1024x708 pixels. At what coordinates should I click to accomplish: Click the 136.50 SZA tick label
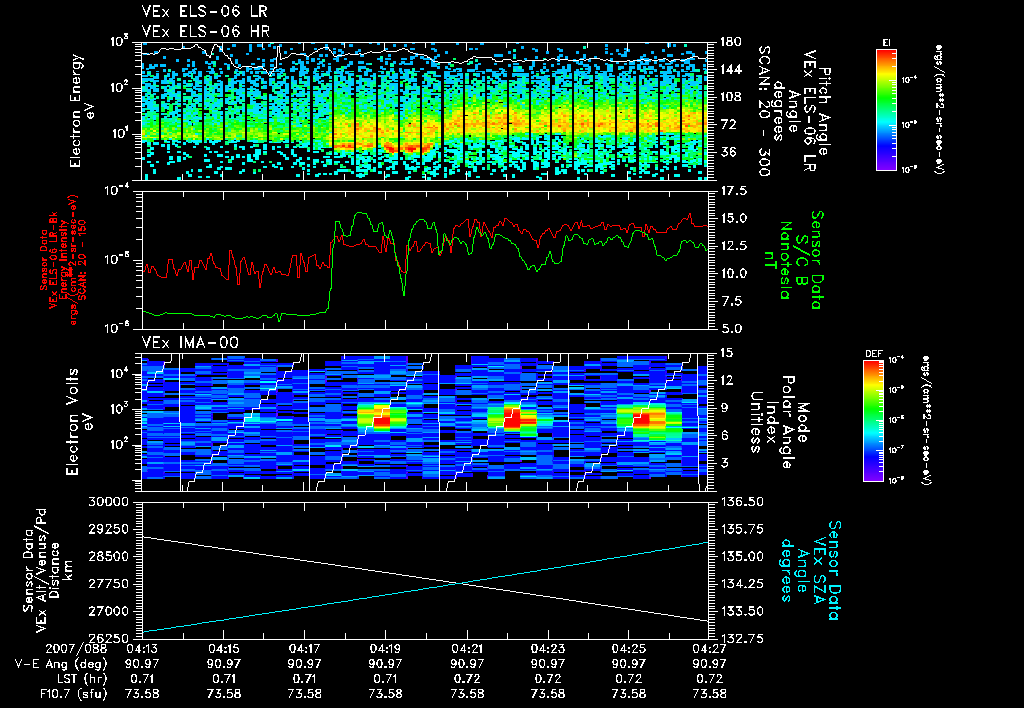(x=743, y=502)
